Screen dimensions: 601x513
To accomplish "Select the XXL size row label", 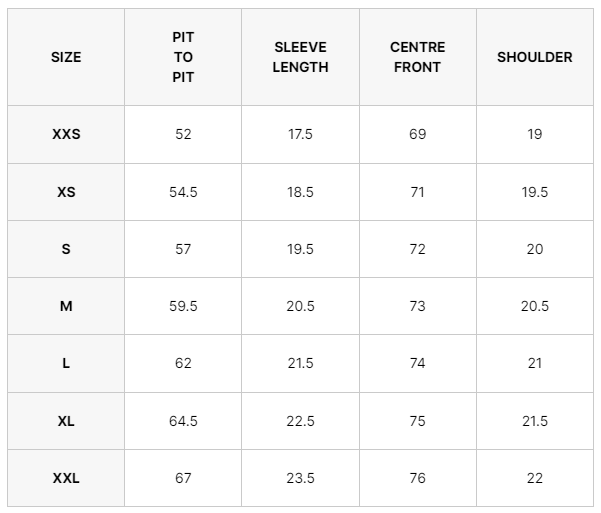I will [x=66, y=478].
